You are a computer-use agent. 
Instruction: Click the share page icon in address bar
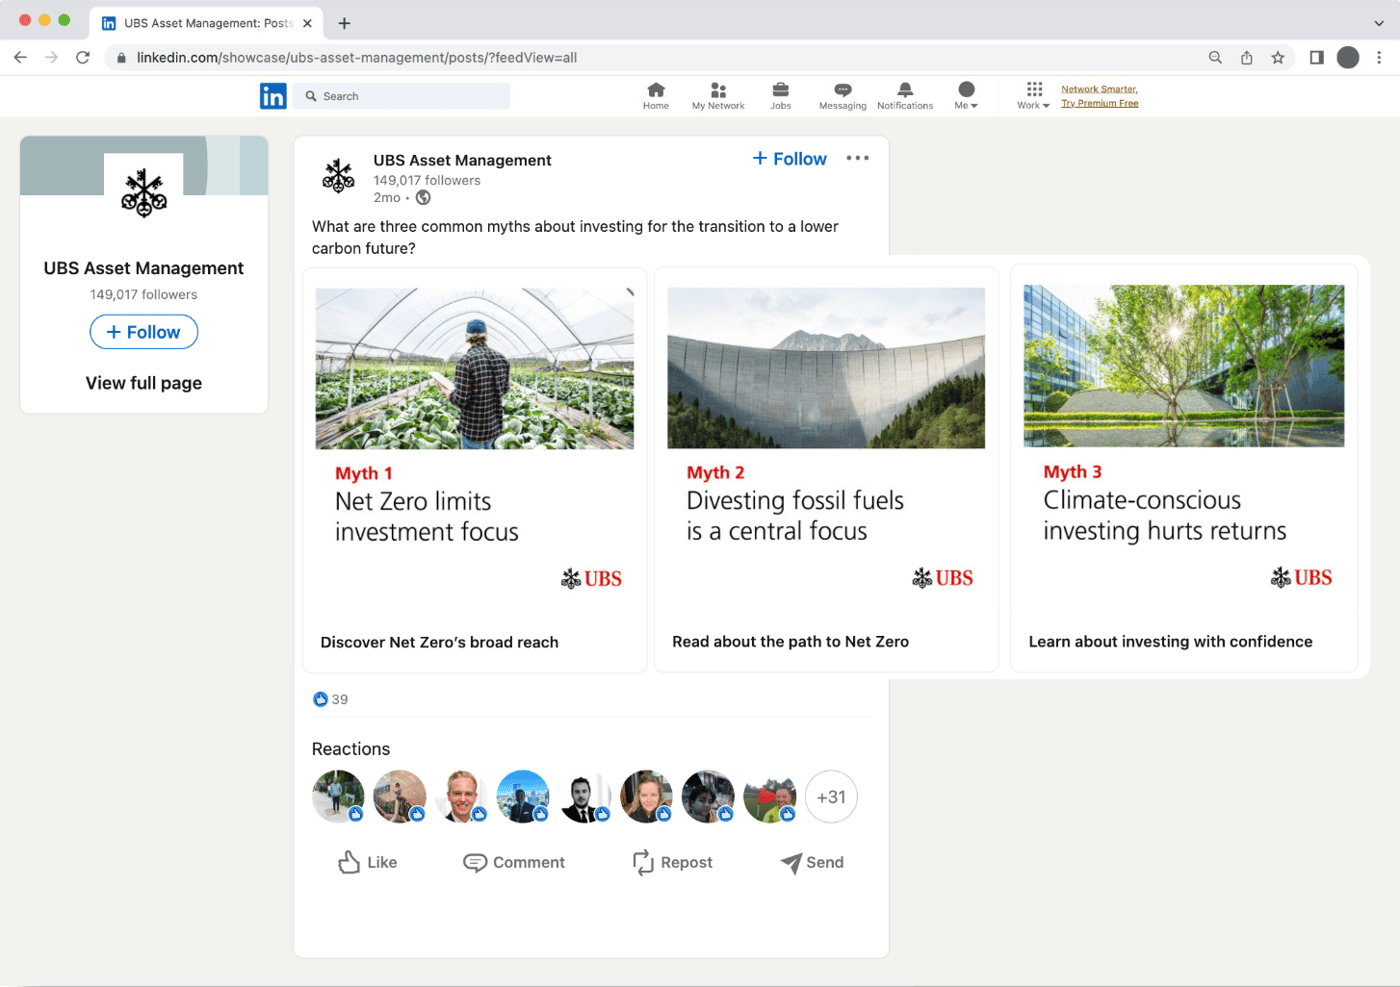pos(1247,57)
